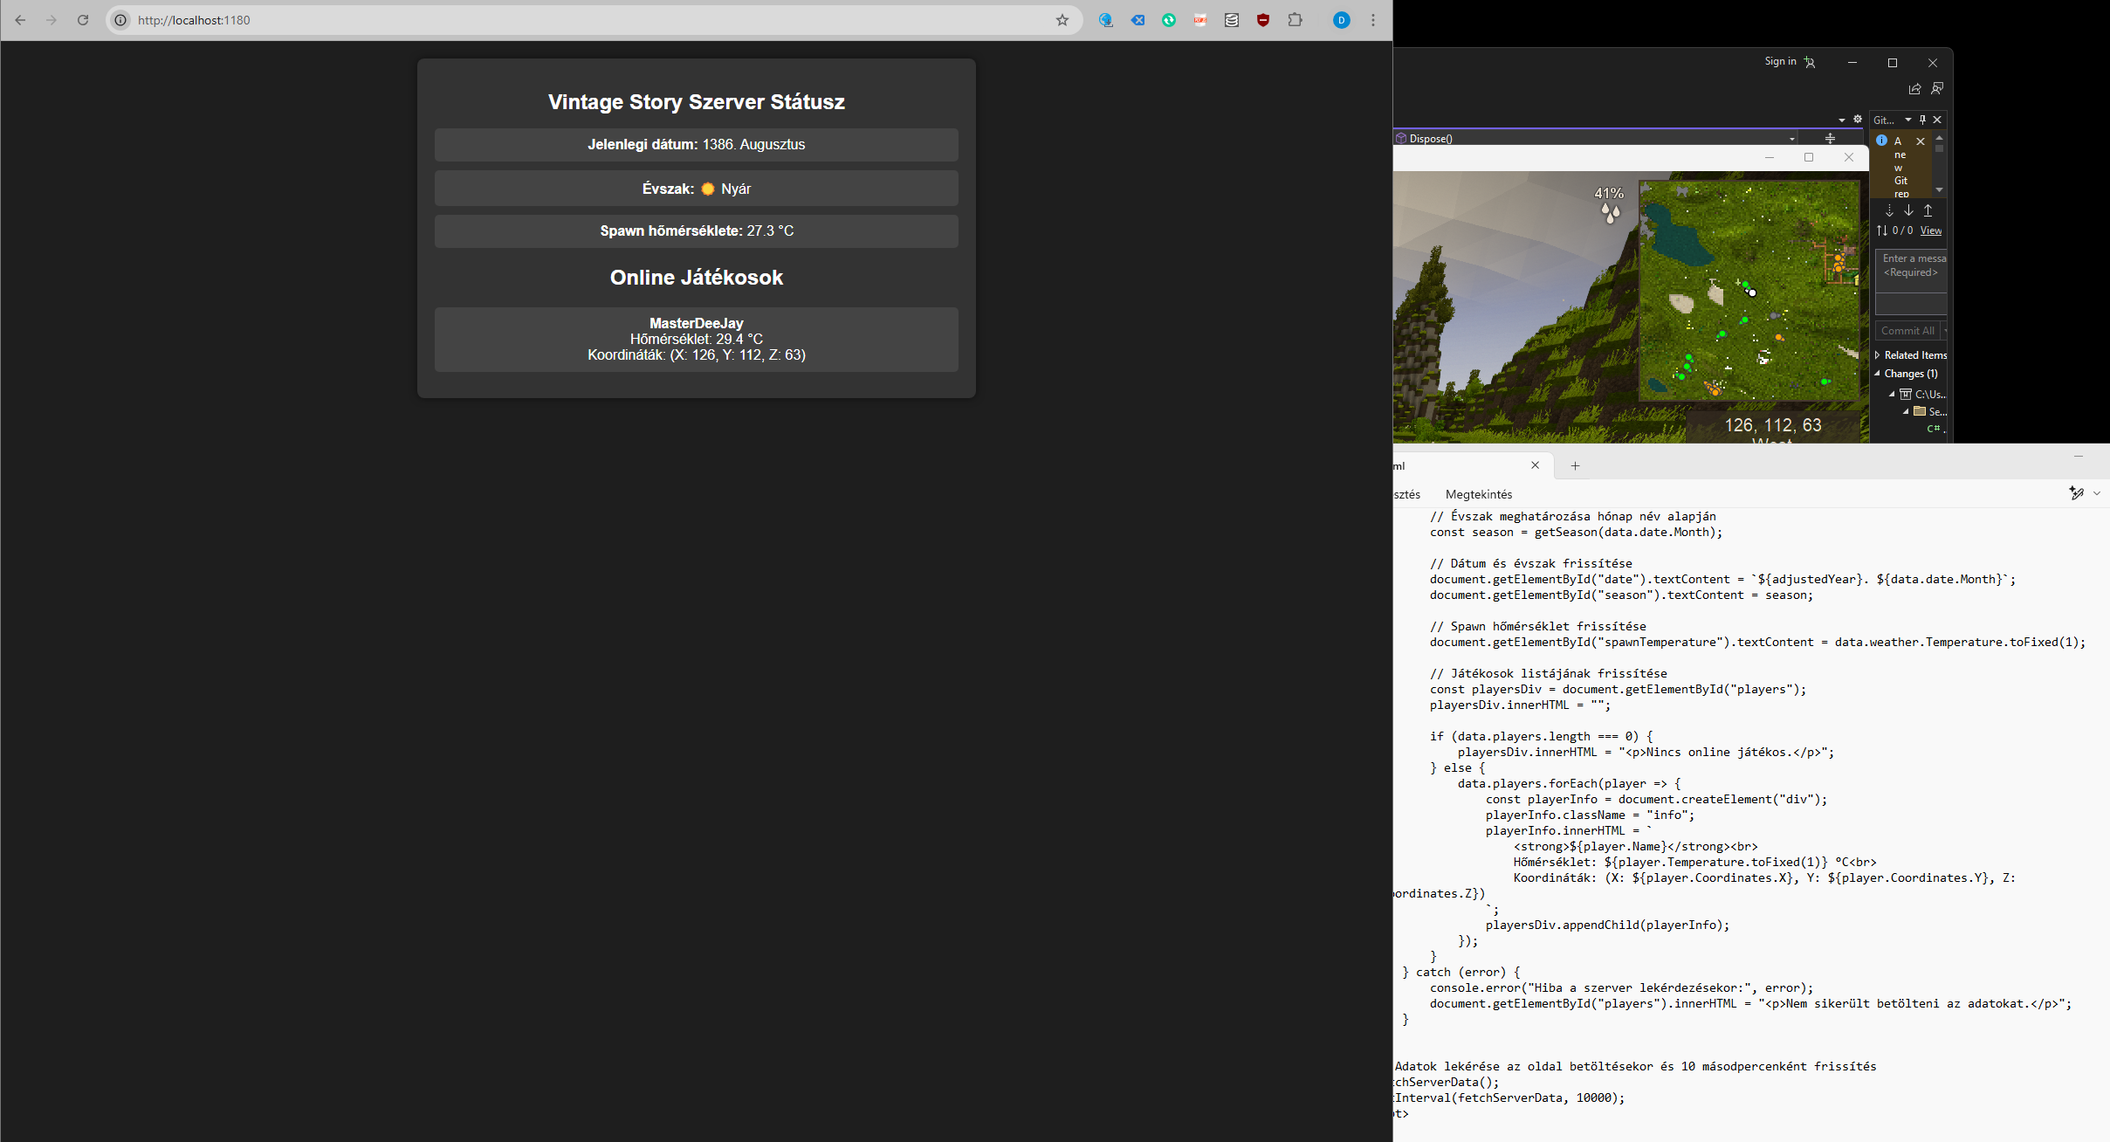The width and height of the screenshot is (2110, 1142).
Task: Select the Jelenlegi dátum status row
Action: (x=696, y=145)
